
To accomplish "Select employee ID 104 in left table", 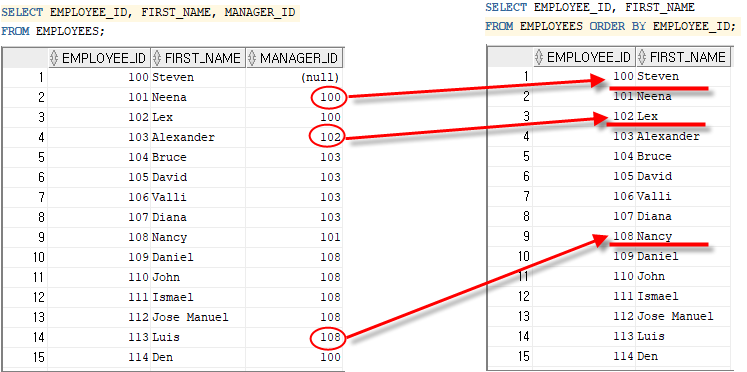I will point(139,158).
